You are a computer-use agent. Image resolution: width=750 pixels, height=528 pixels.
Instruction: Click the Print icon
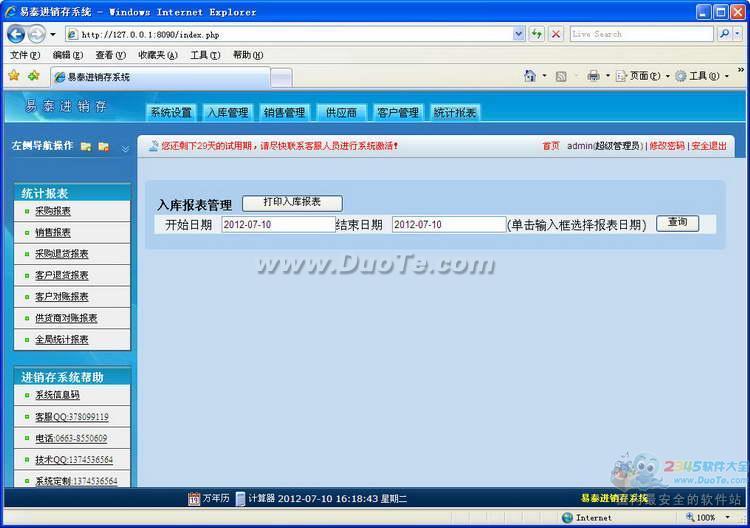point(593,76)
